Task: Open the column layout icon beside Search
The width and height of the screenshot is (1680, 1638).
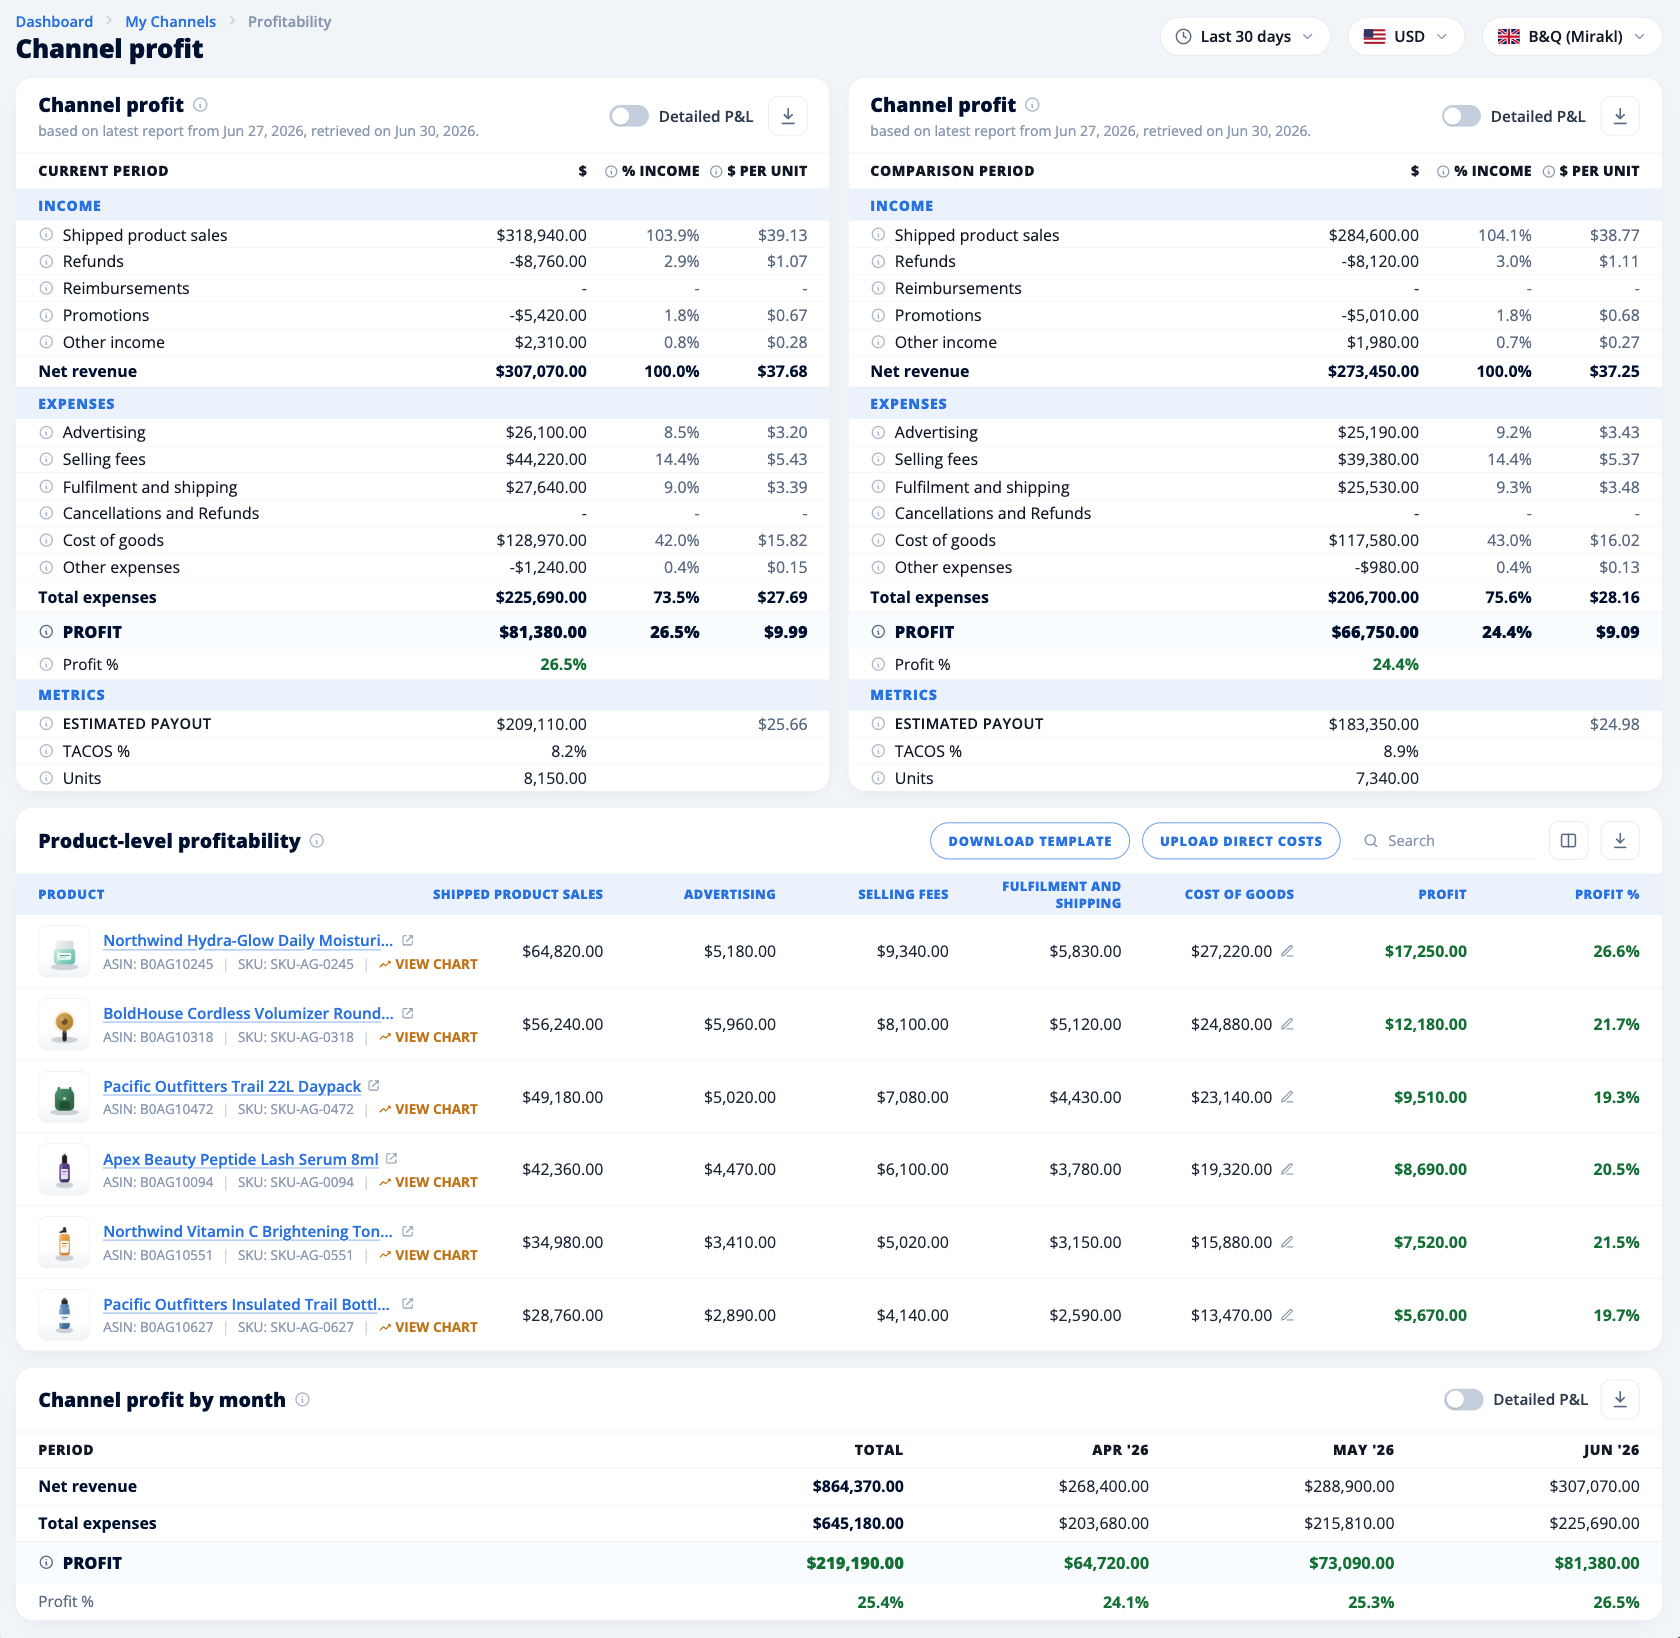Action: [x=1568, y=841]
